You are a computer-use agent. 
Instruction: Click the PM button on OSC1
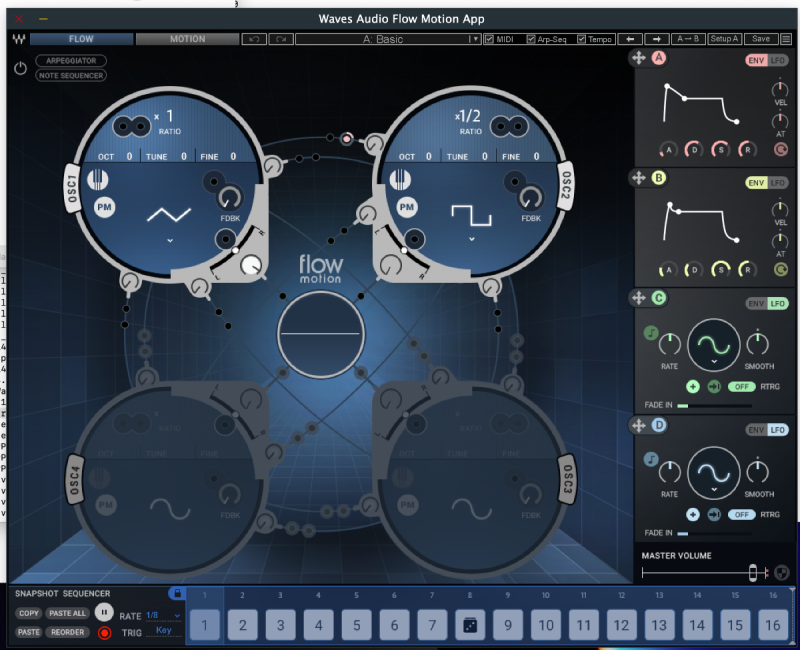(104, 207)
